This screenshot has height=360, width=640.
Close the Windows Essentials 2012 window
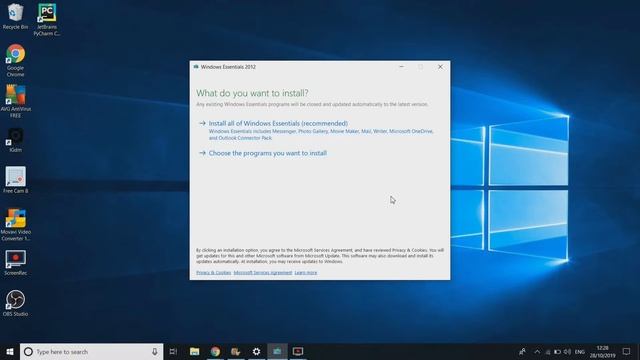point(440,67)
